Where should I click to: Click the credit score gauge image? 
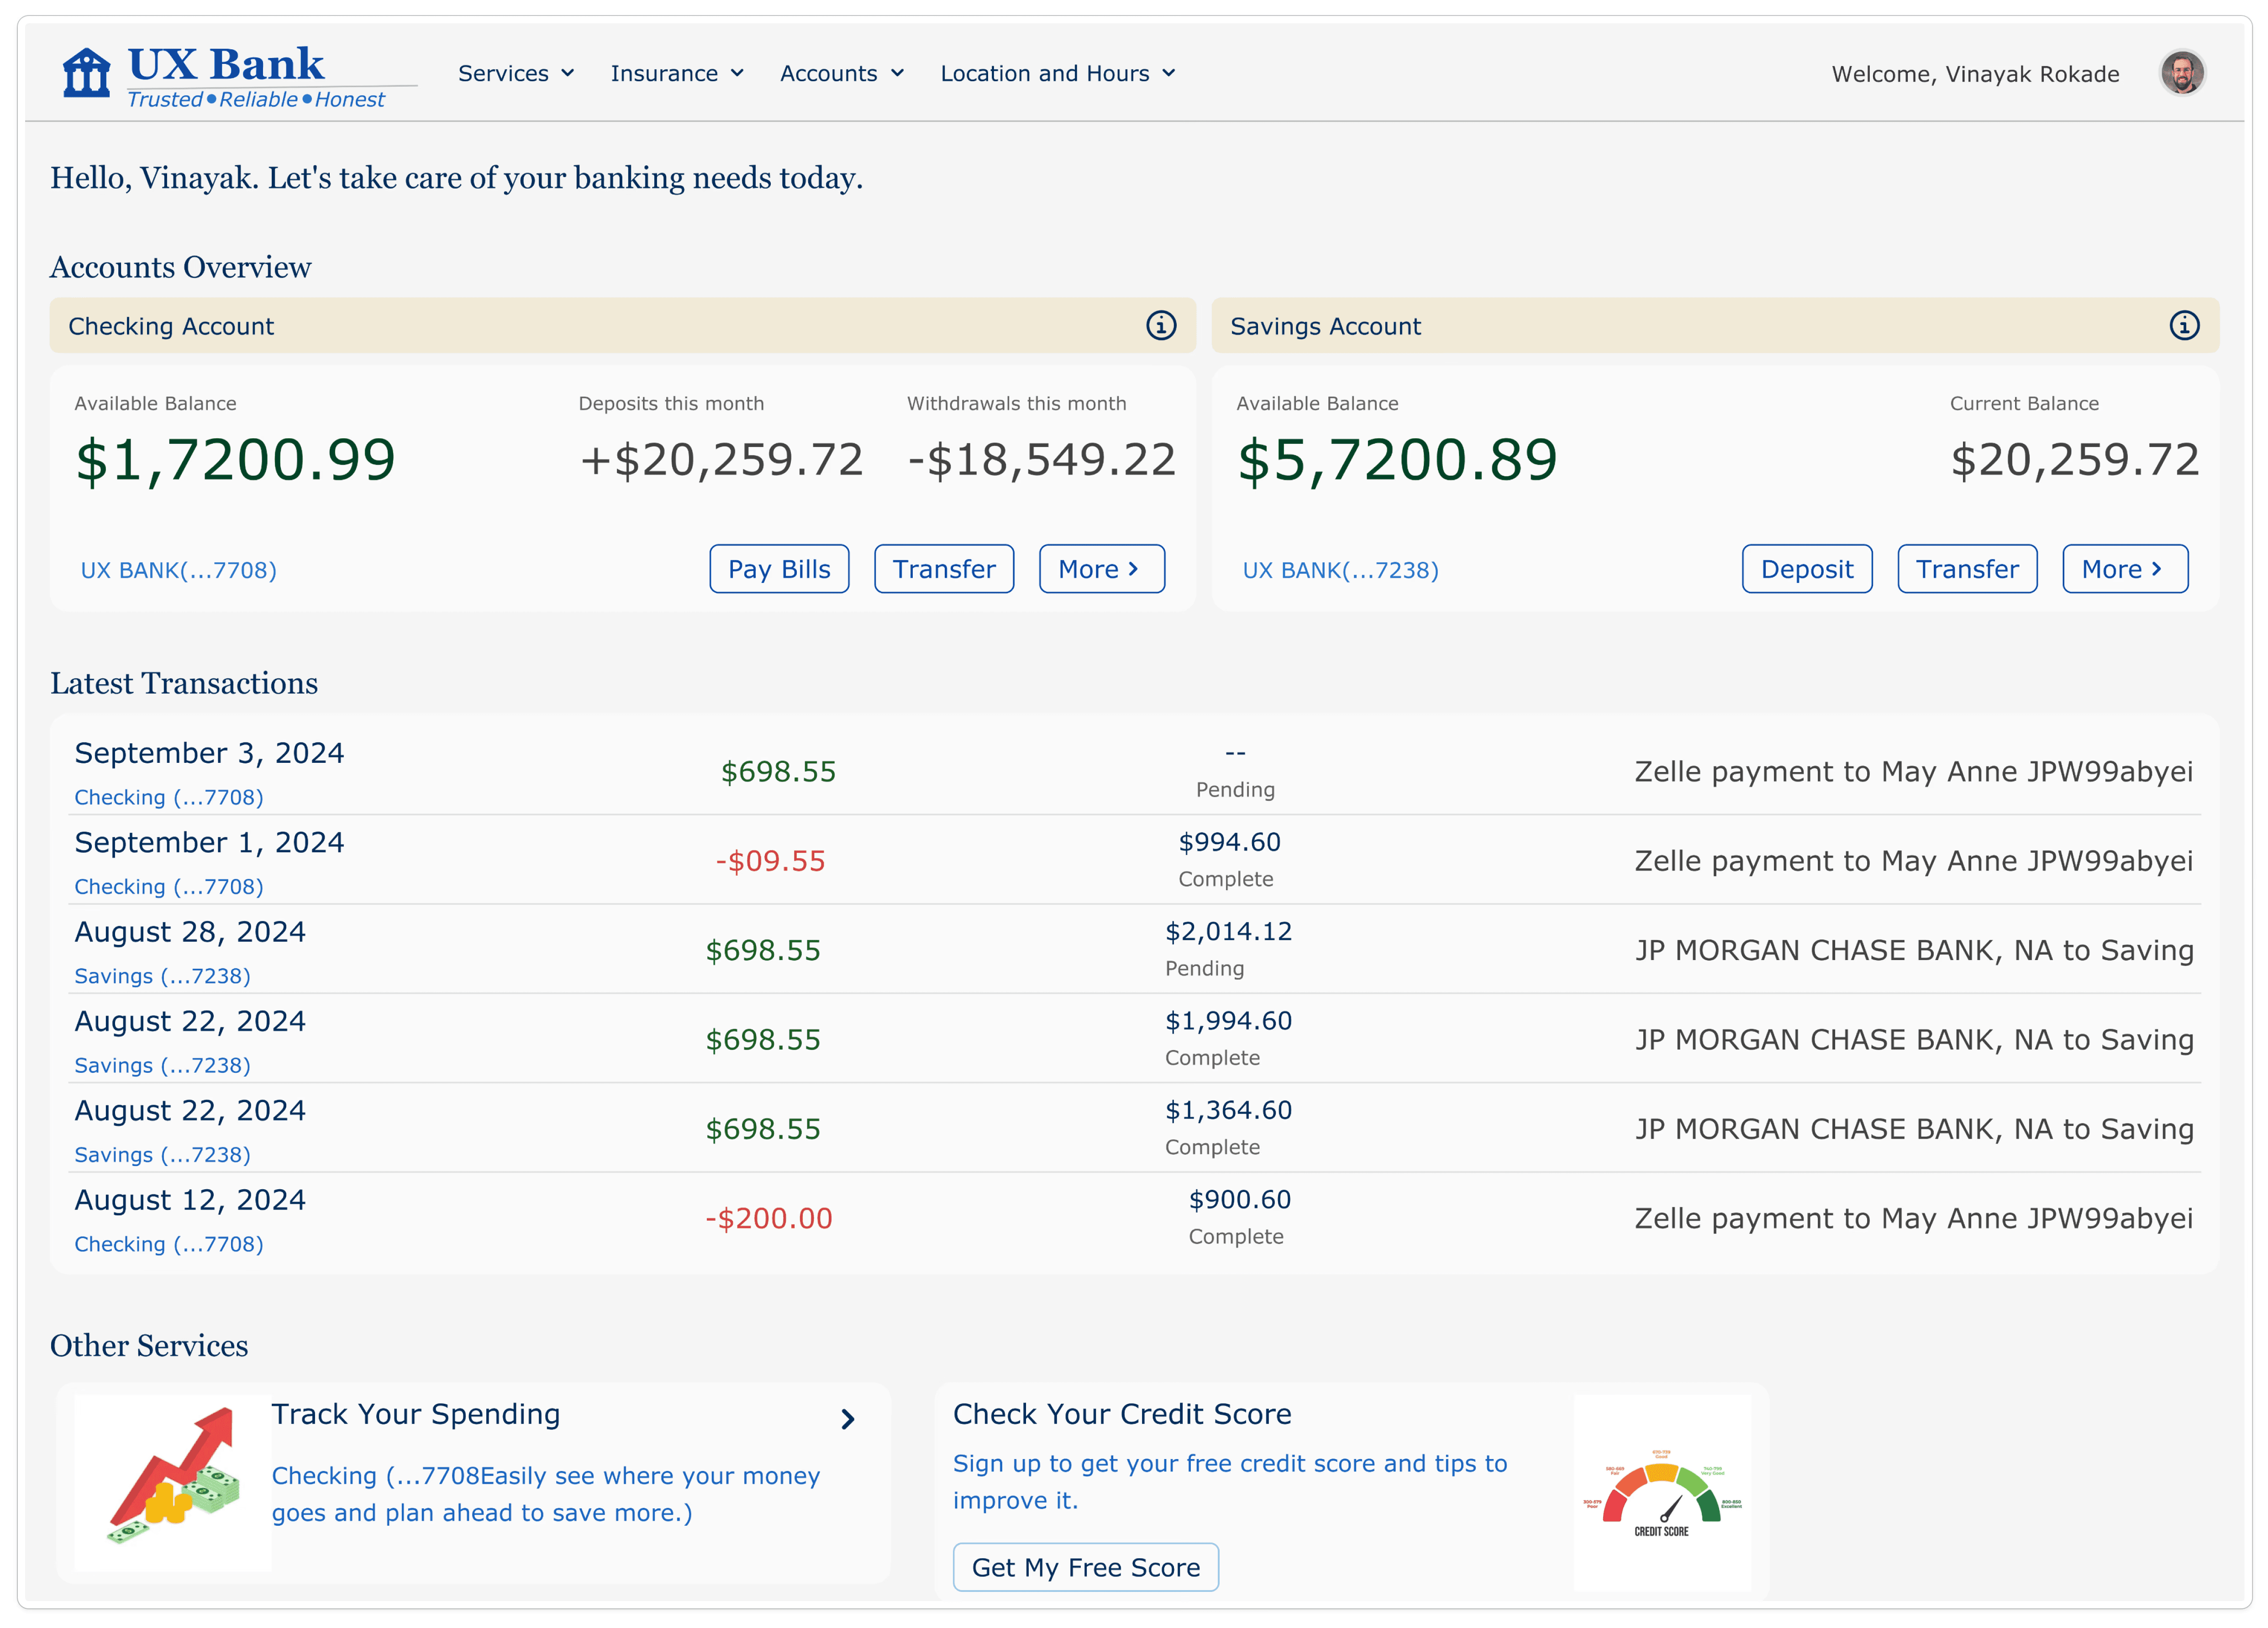[x=1661, y=1493]
